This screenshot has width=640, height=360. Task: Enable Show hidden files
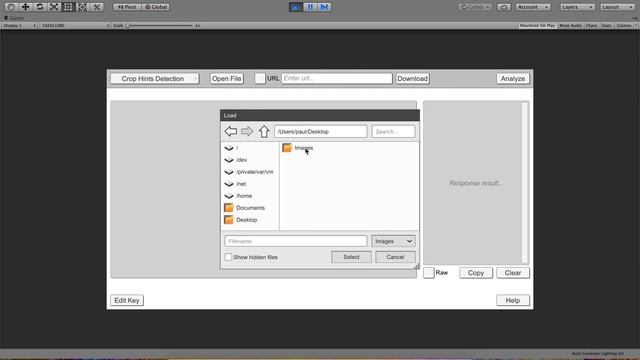(x=228, y=257)
